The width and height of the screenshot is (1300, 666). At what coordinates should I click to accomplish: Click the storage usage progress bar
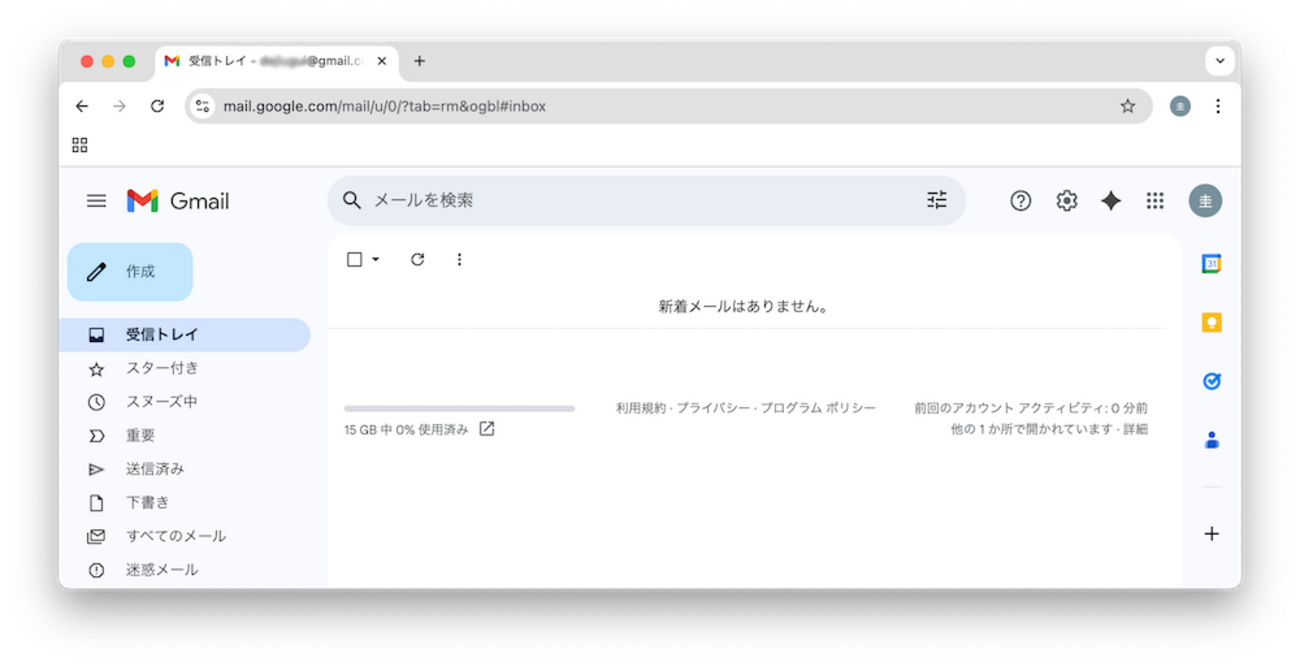pyautogui.click(x=459, y=408)
